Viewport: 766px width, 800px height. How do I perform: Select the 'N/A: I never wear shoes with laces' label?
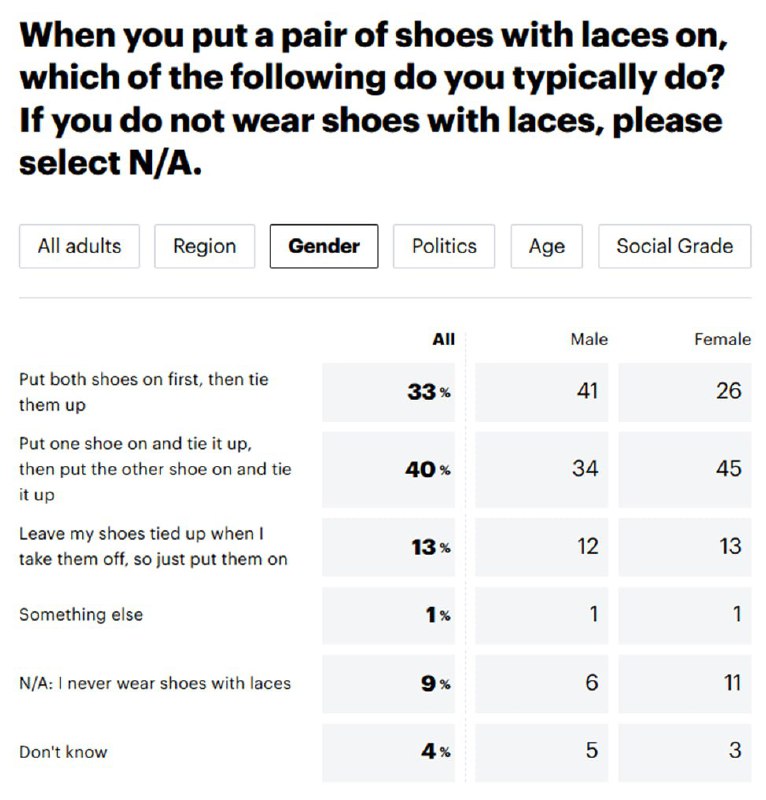point(155,683)
